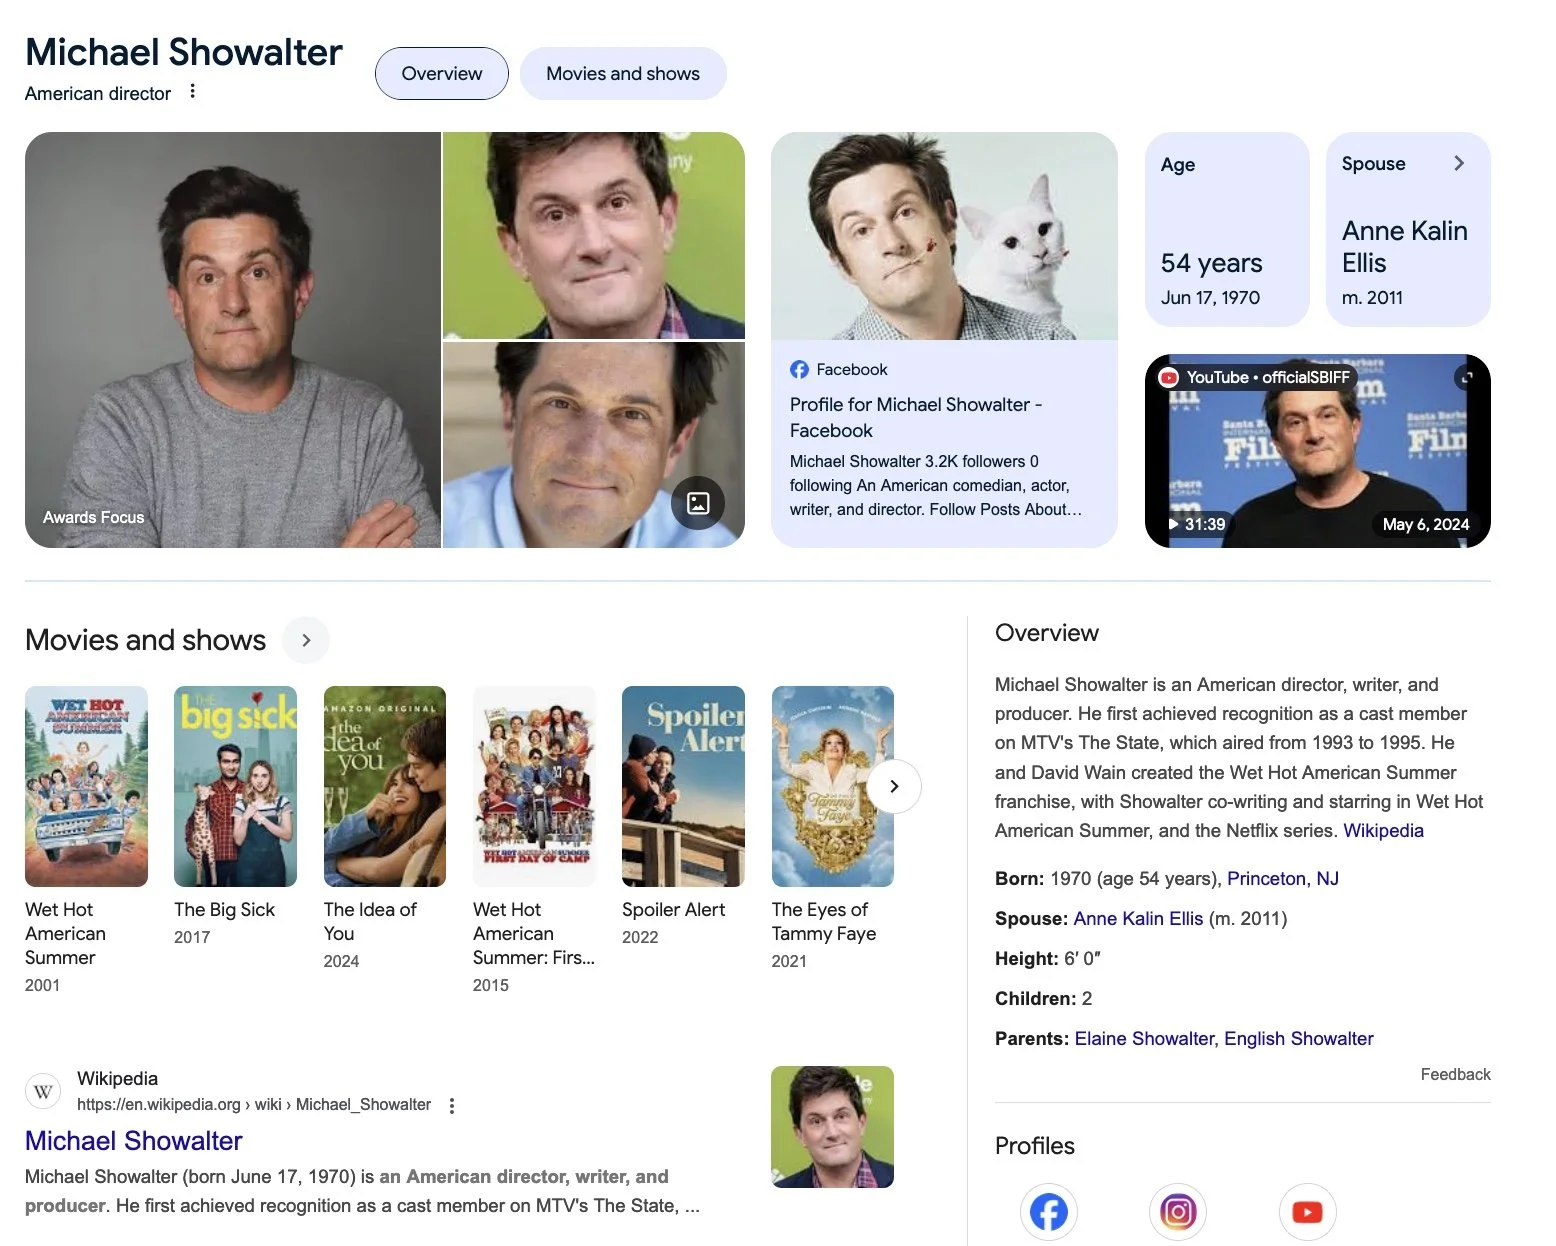Click the Wikipedia link in Overview text
The height and width of the screenshot is (1246, 1556).
click(1383, 830)
